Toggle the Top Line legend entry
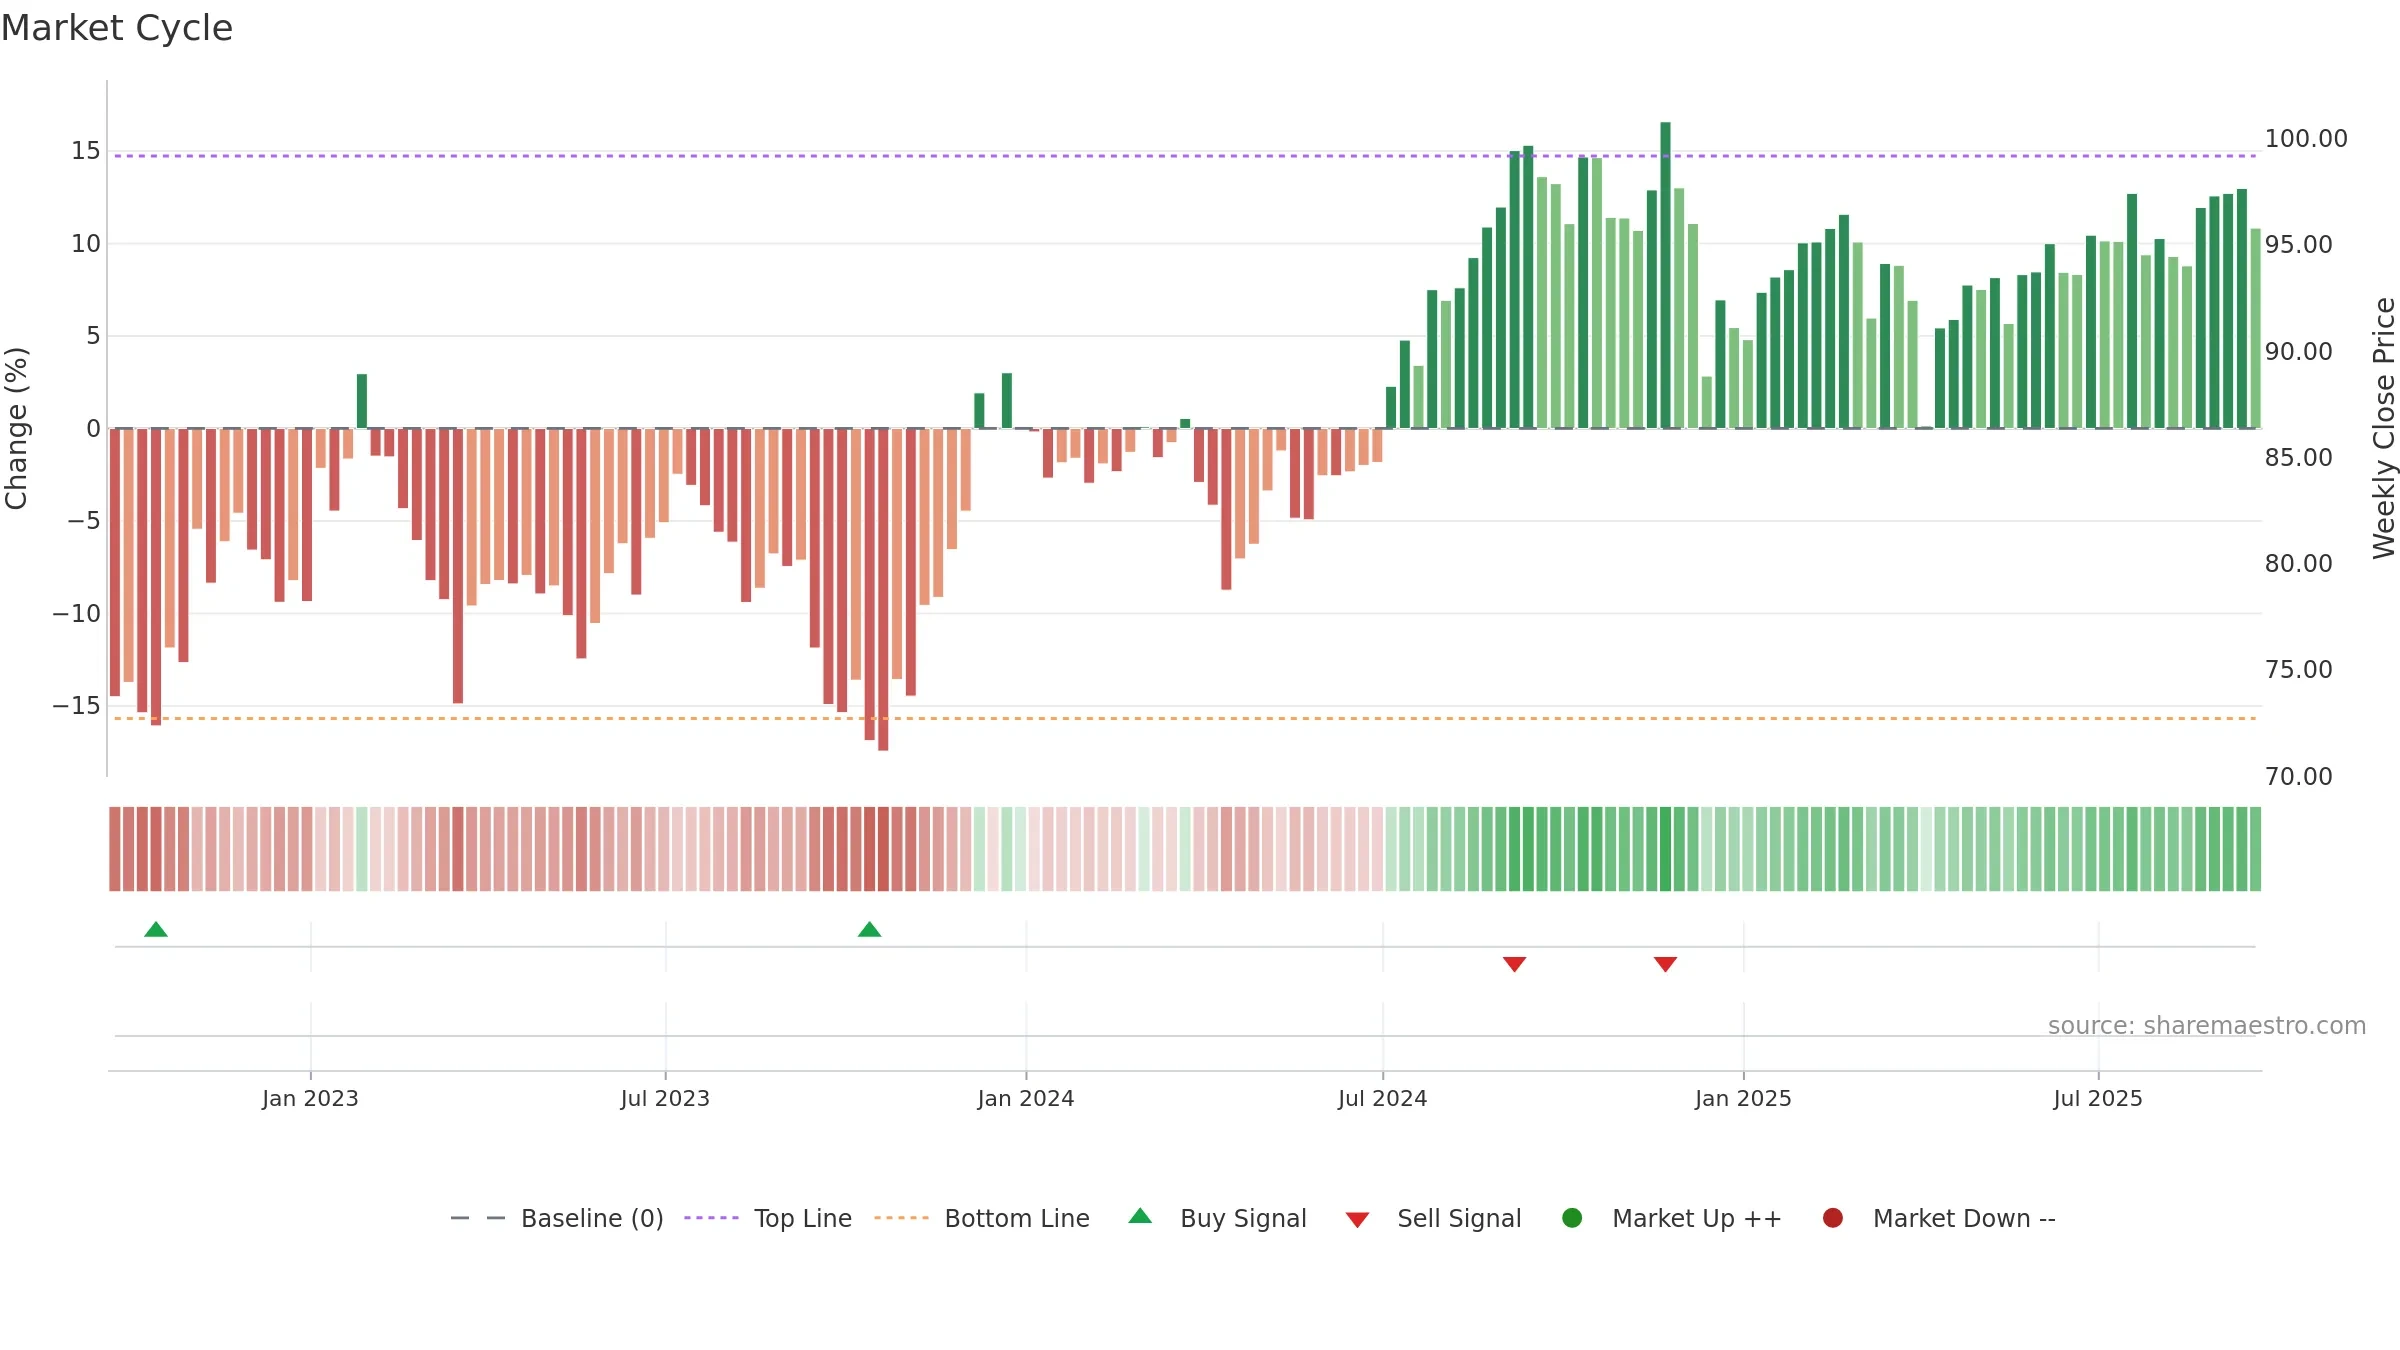This screenshot has width=2400, height=1350. coord(768,1218)
